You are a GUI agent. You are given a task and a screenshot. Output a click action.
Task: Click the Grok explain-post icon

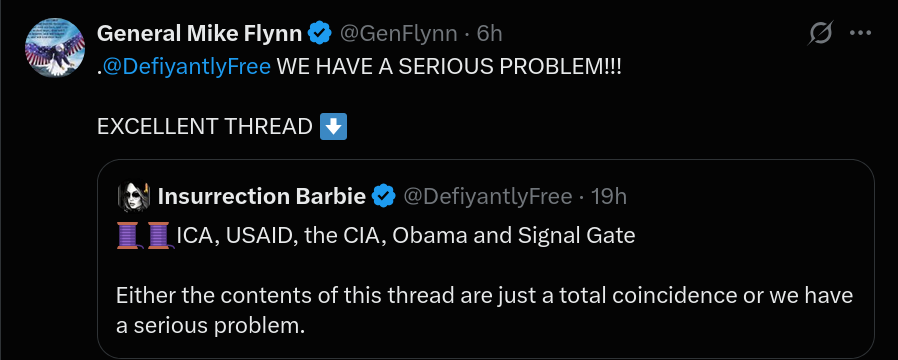[820, 34]
